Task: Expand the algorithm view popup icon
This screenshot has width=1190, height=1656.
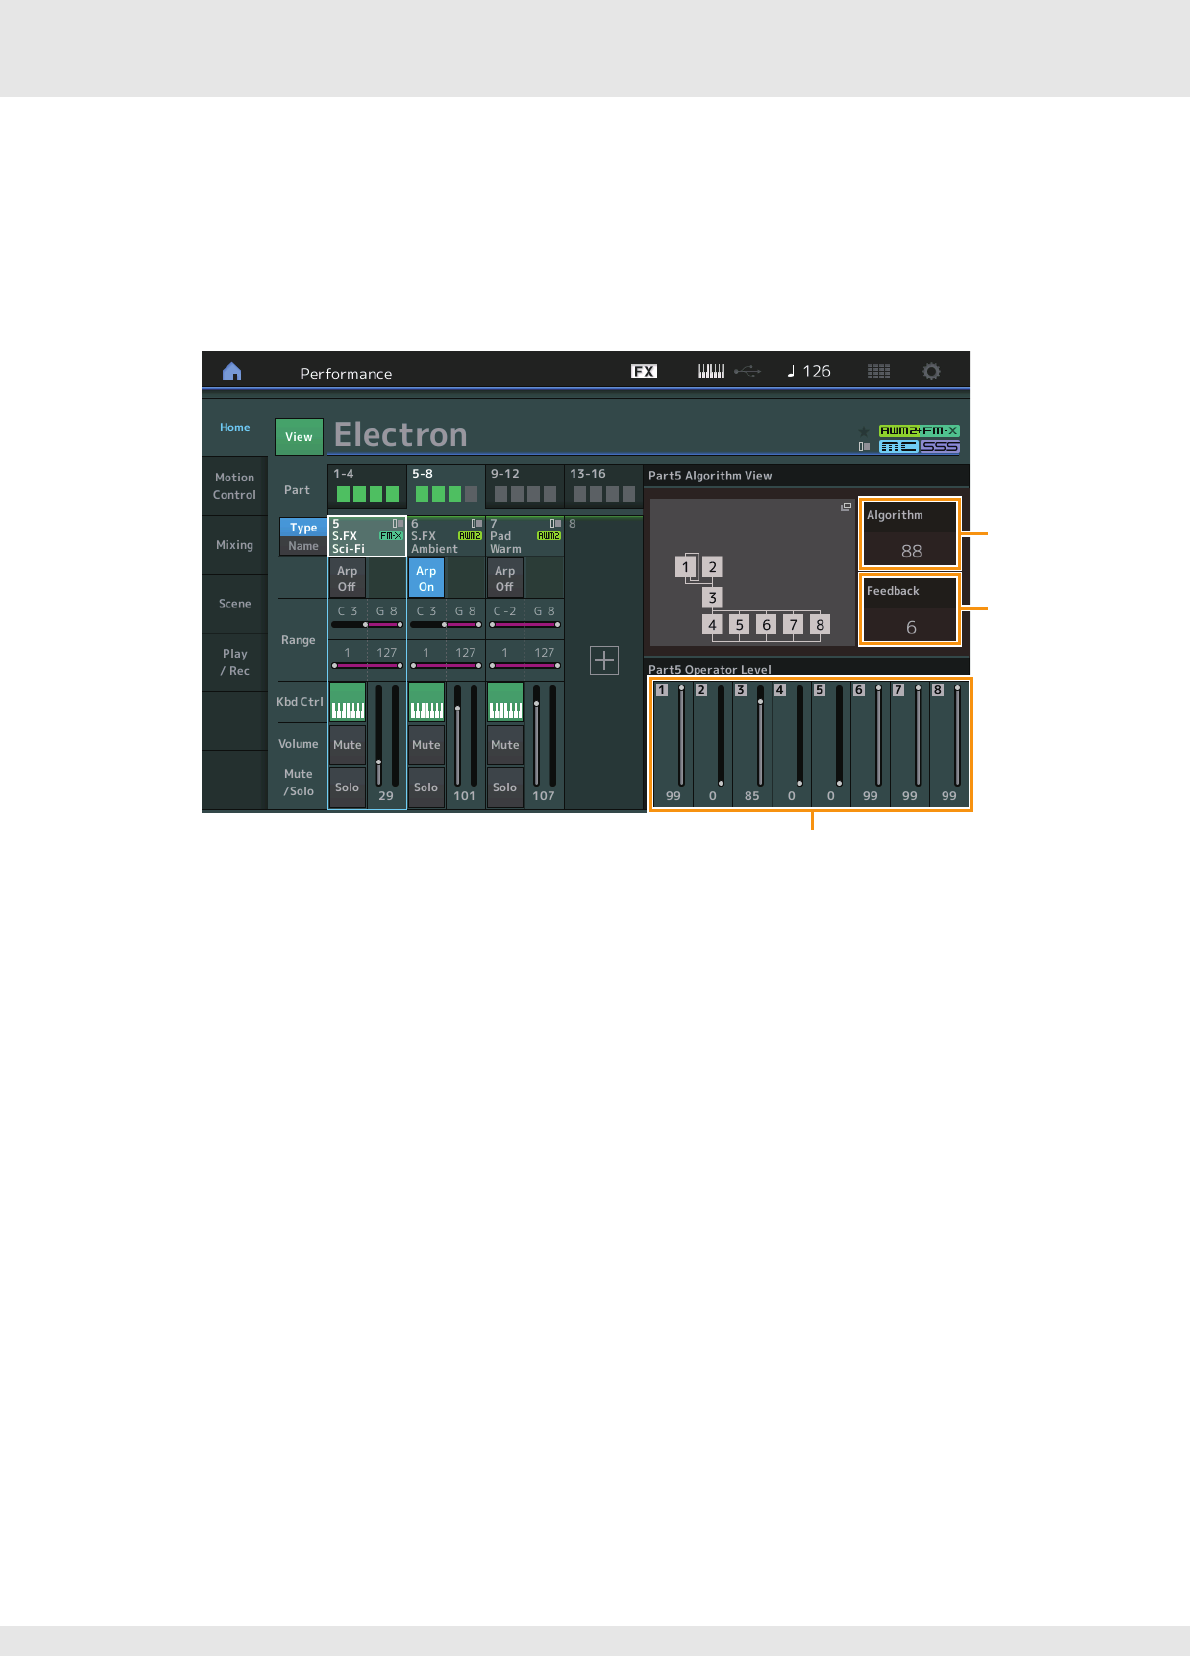Action: [846, 507]
